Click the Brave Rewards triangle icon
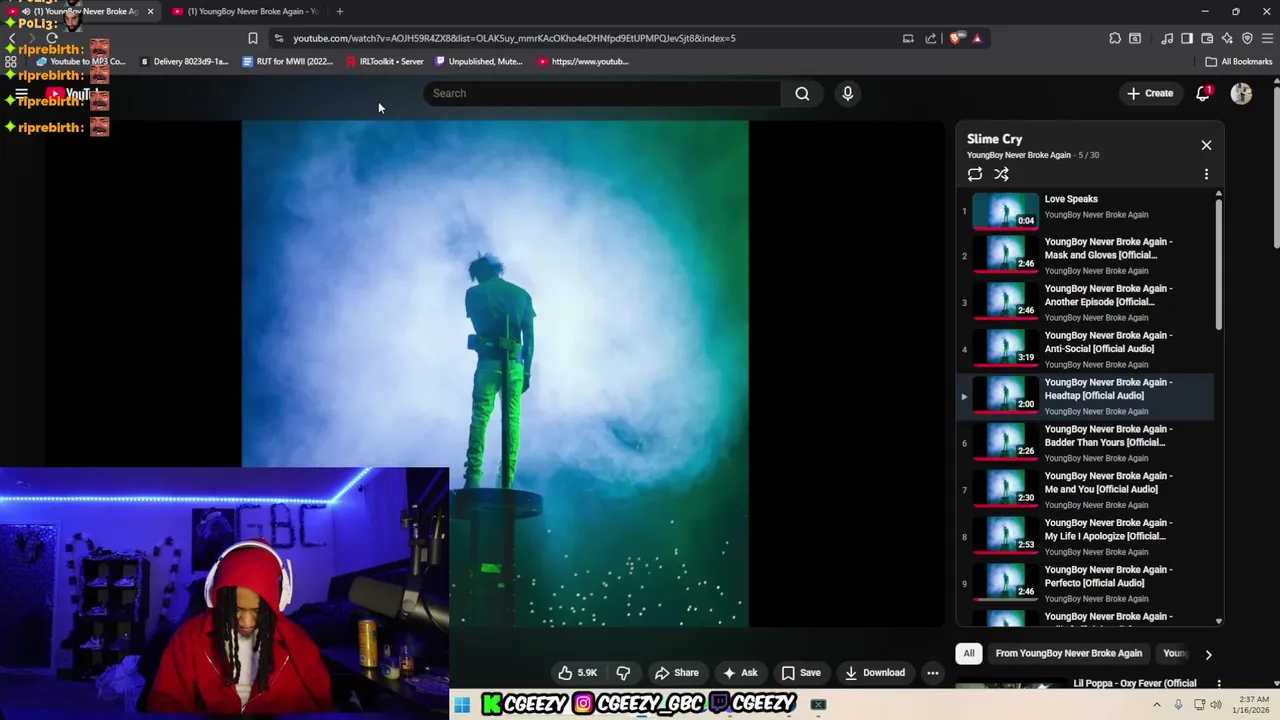This screenshot has width=1280, height=720. (977, 38)
